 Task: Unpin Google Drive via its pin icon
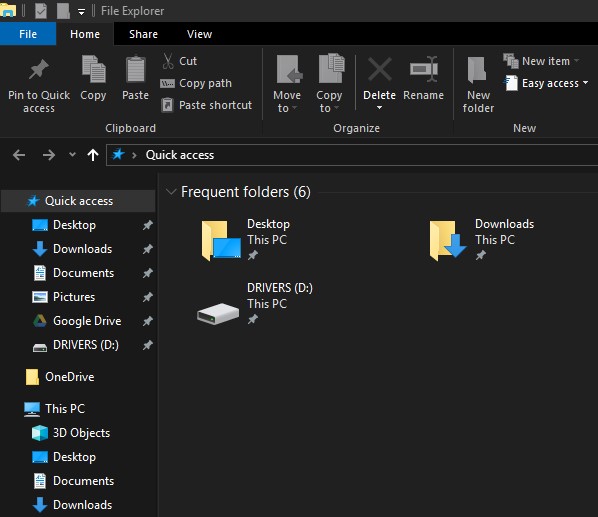click(148, 321)
